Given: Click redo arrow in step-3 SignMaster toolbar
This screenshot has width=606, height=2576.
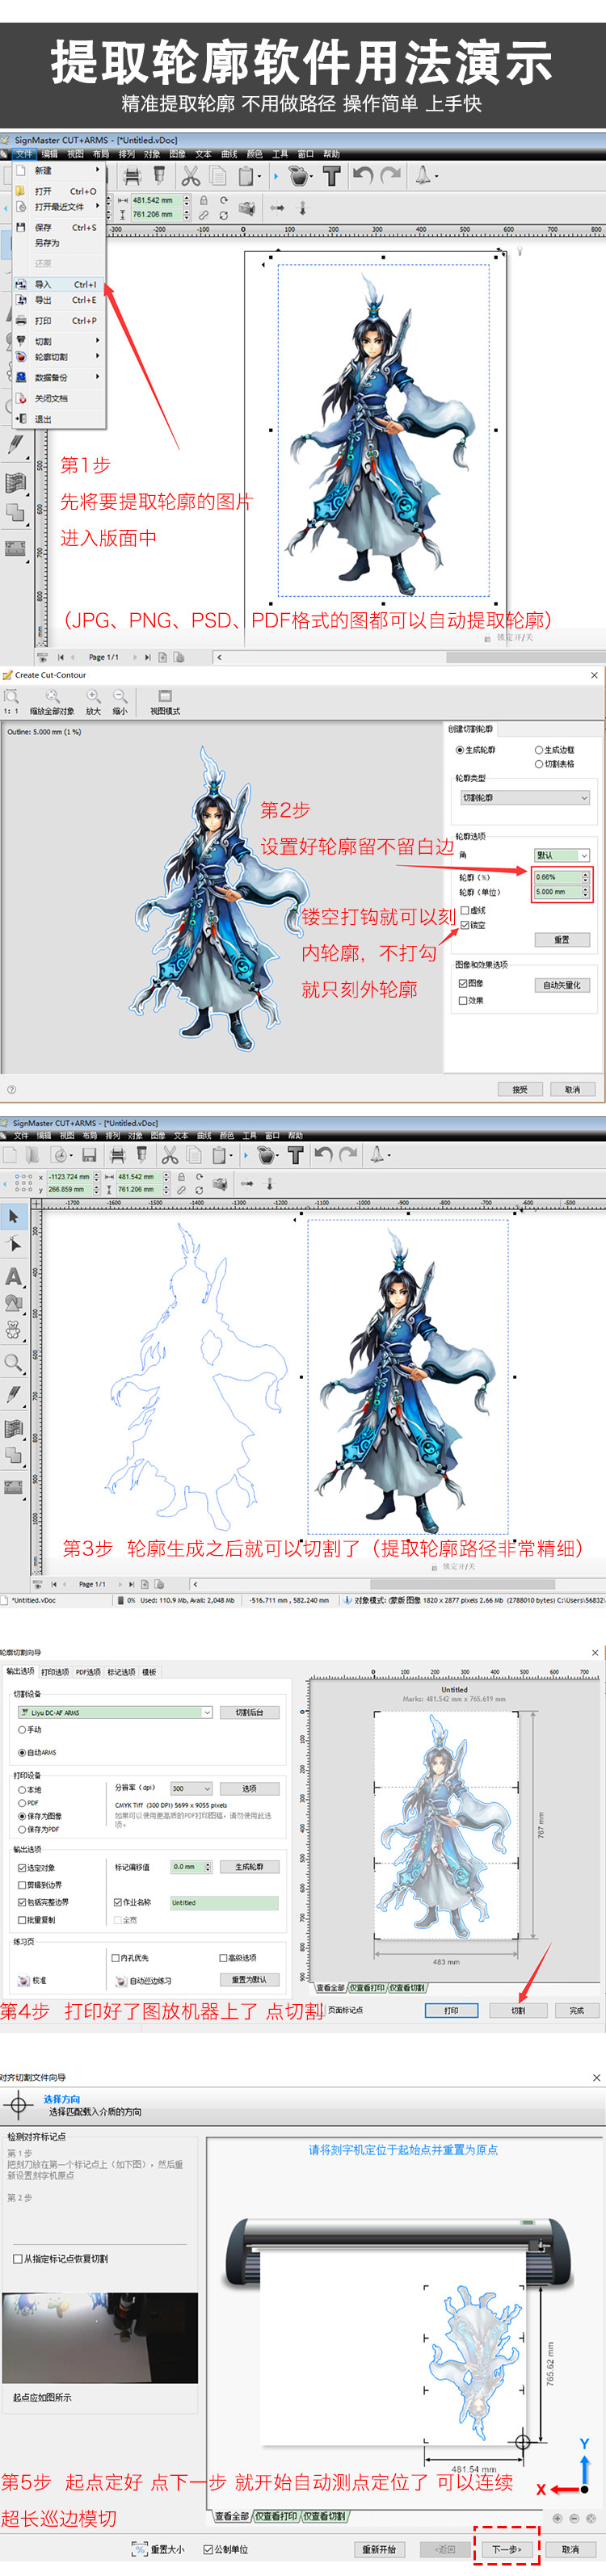Looking at the screenshot, I should (349, 1155).
